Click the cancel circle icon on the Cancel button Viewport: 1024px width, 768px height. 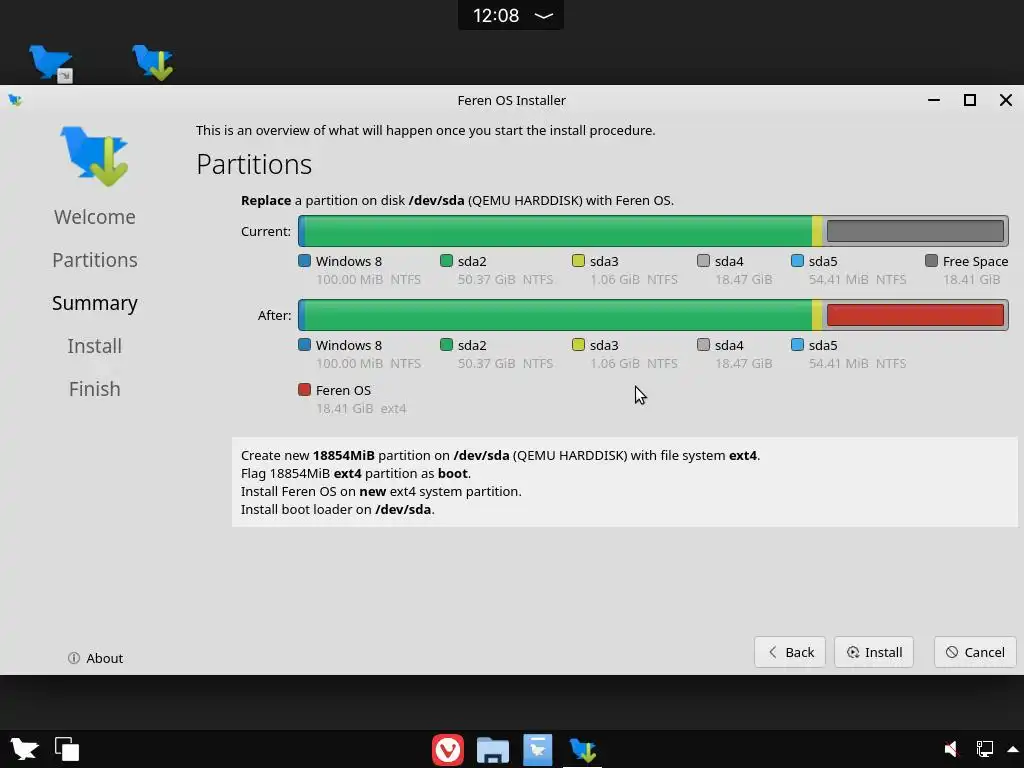(952, 652)
